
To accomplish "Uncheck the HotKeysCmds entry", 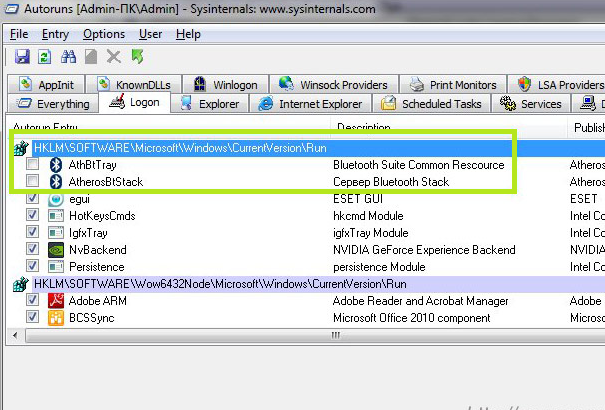I will point(32,214).
